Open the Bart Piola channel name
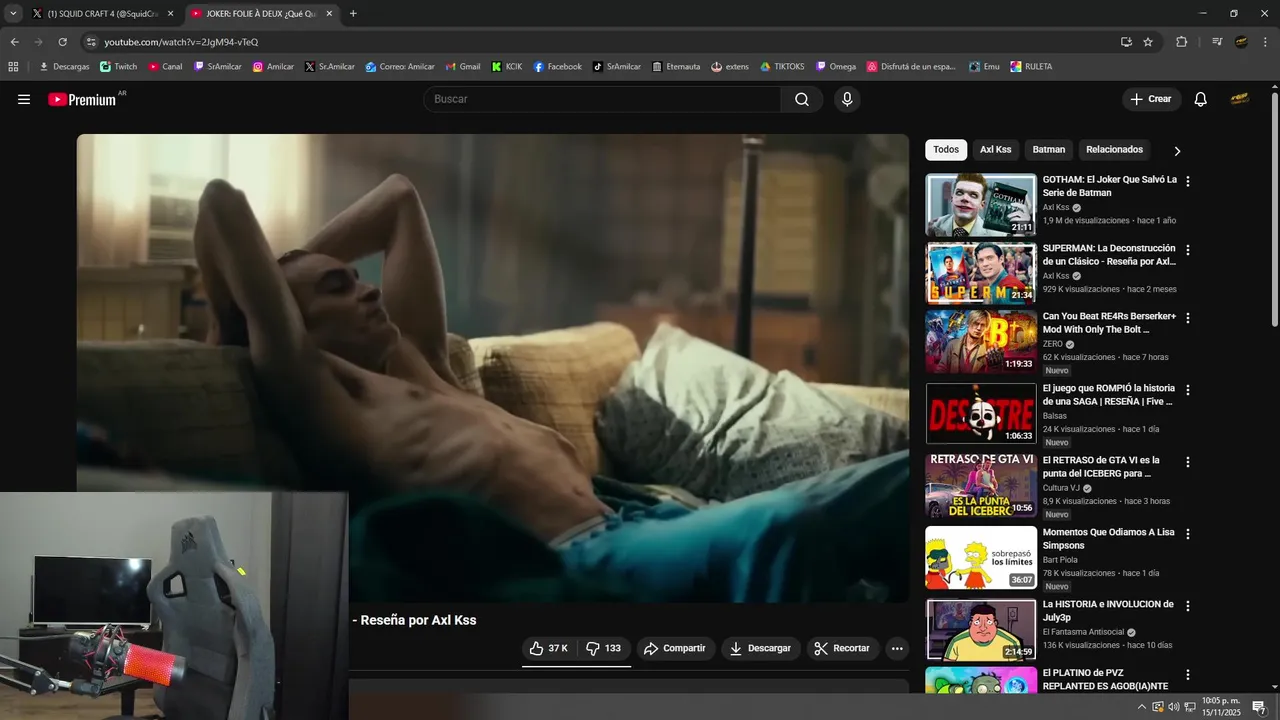Viewport: 1280px width, 720px height. [x=1060, y=560]
